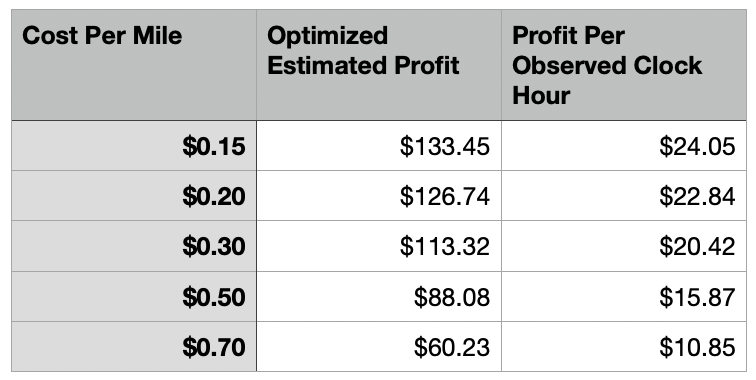Click the $0.50 cost per mile cell
The width and height of the screenshot is (756, 380).
pos(134,296)
